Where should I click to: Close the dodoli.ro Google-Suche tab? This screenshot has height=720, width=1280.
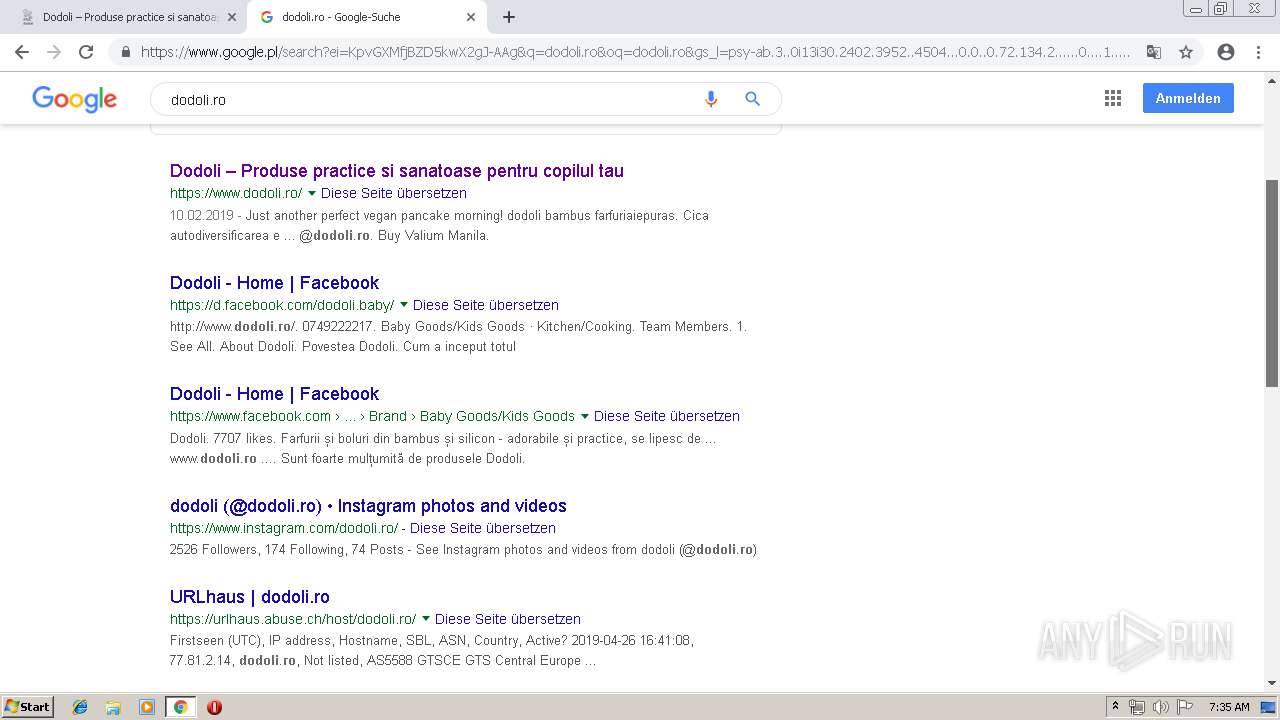coord(471,17)
